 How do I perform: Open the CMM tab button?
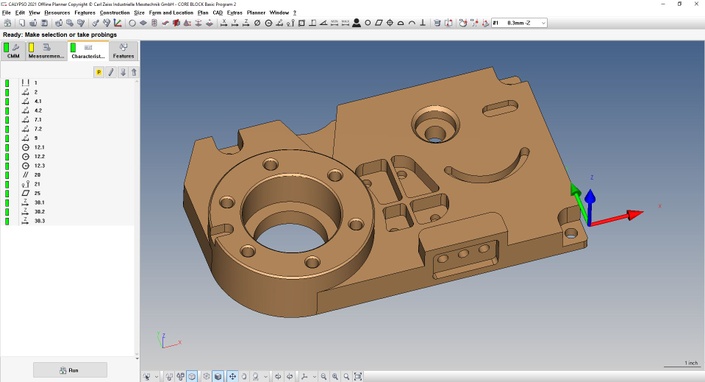point(13,51)
